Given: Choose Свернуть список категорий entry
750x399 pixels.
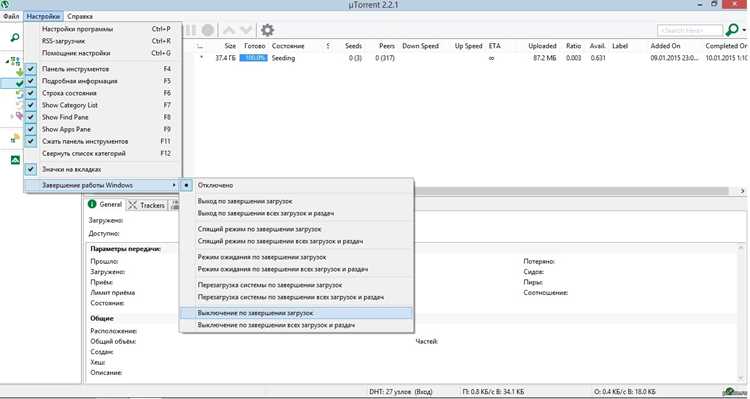Looking at the screenshot, I should click(103, 153).
